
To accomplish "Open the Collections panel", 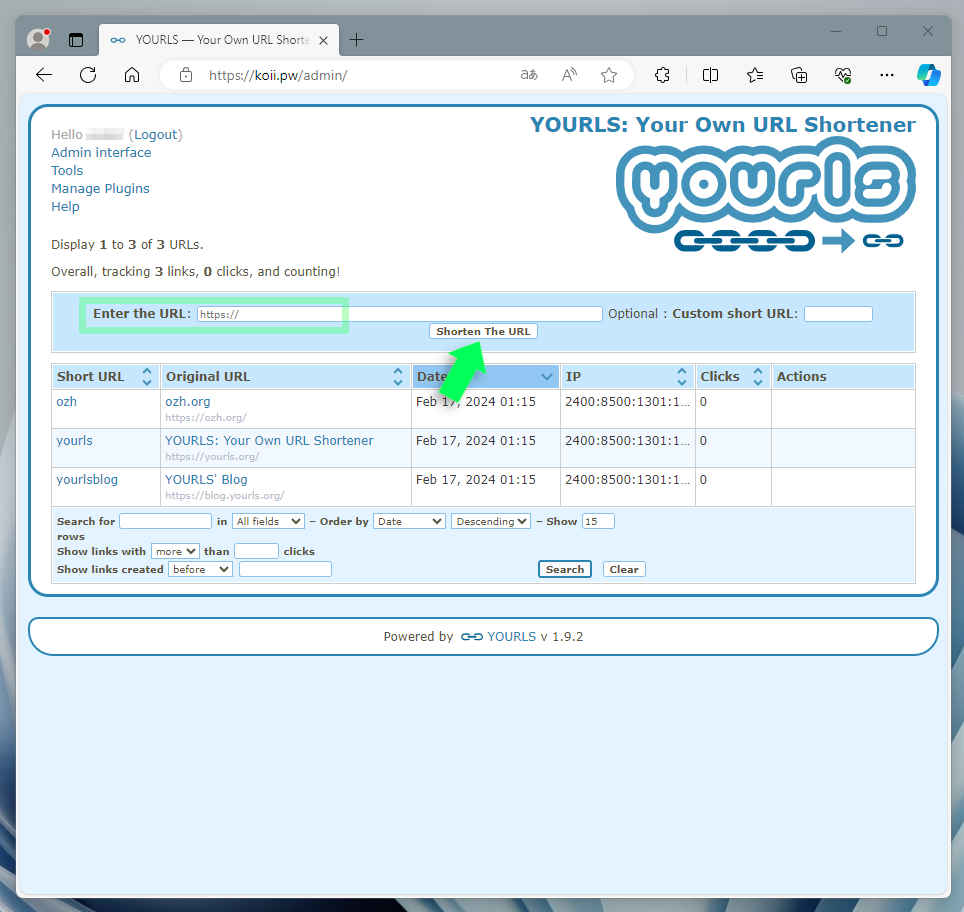I will pyautogui.click(x=799, y=75).
